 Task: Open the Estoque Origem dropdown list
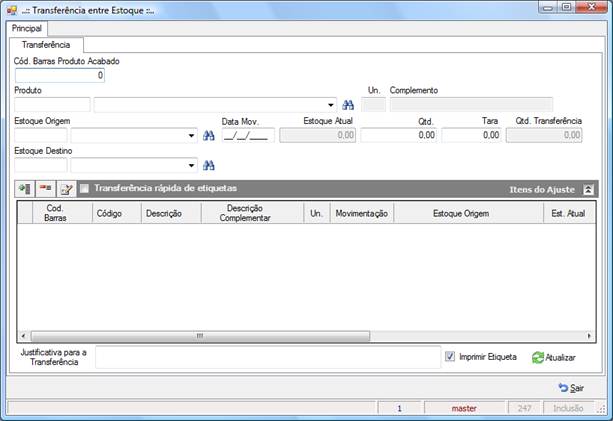coord(191,135)
